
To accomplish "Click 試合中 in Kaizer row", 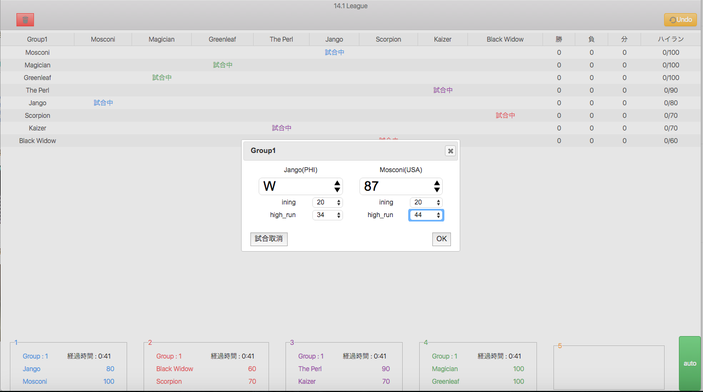I will point(282,128).
